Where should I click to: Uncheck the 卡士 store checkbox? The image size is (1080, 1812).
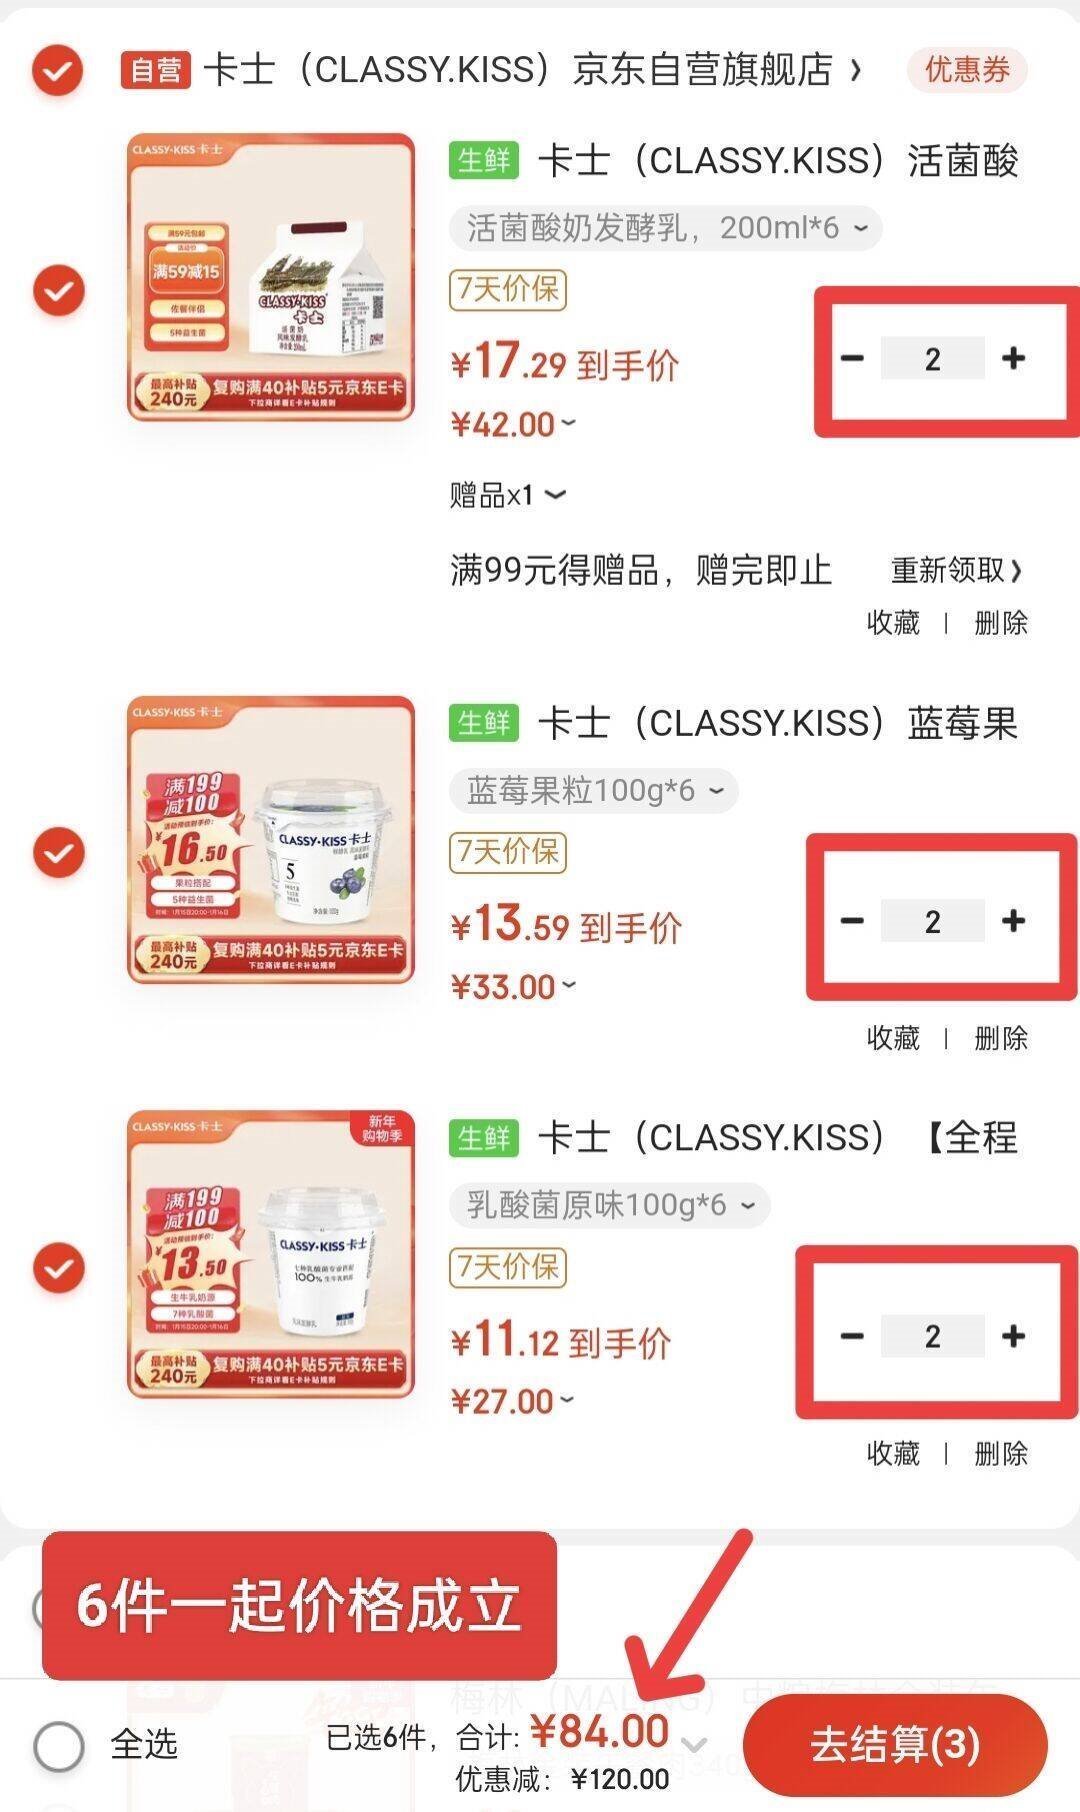tap(57, 70)
